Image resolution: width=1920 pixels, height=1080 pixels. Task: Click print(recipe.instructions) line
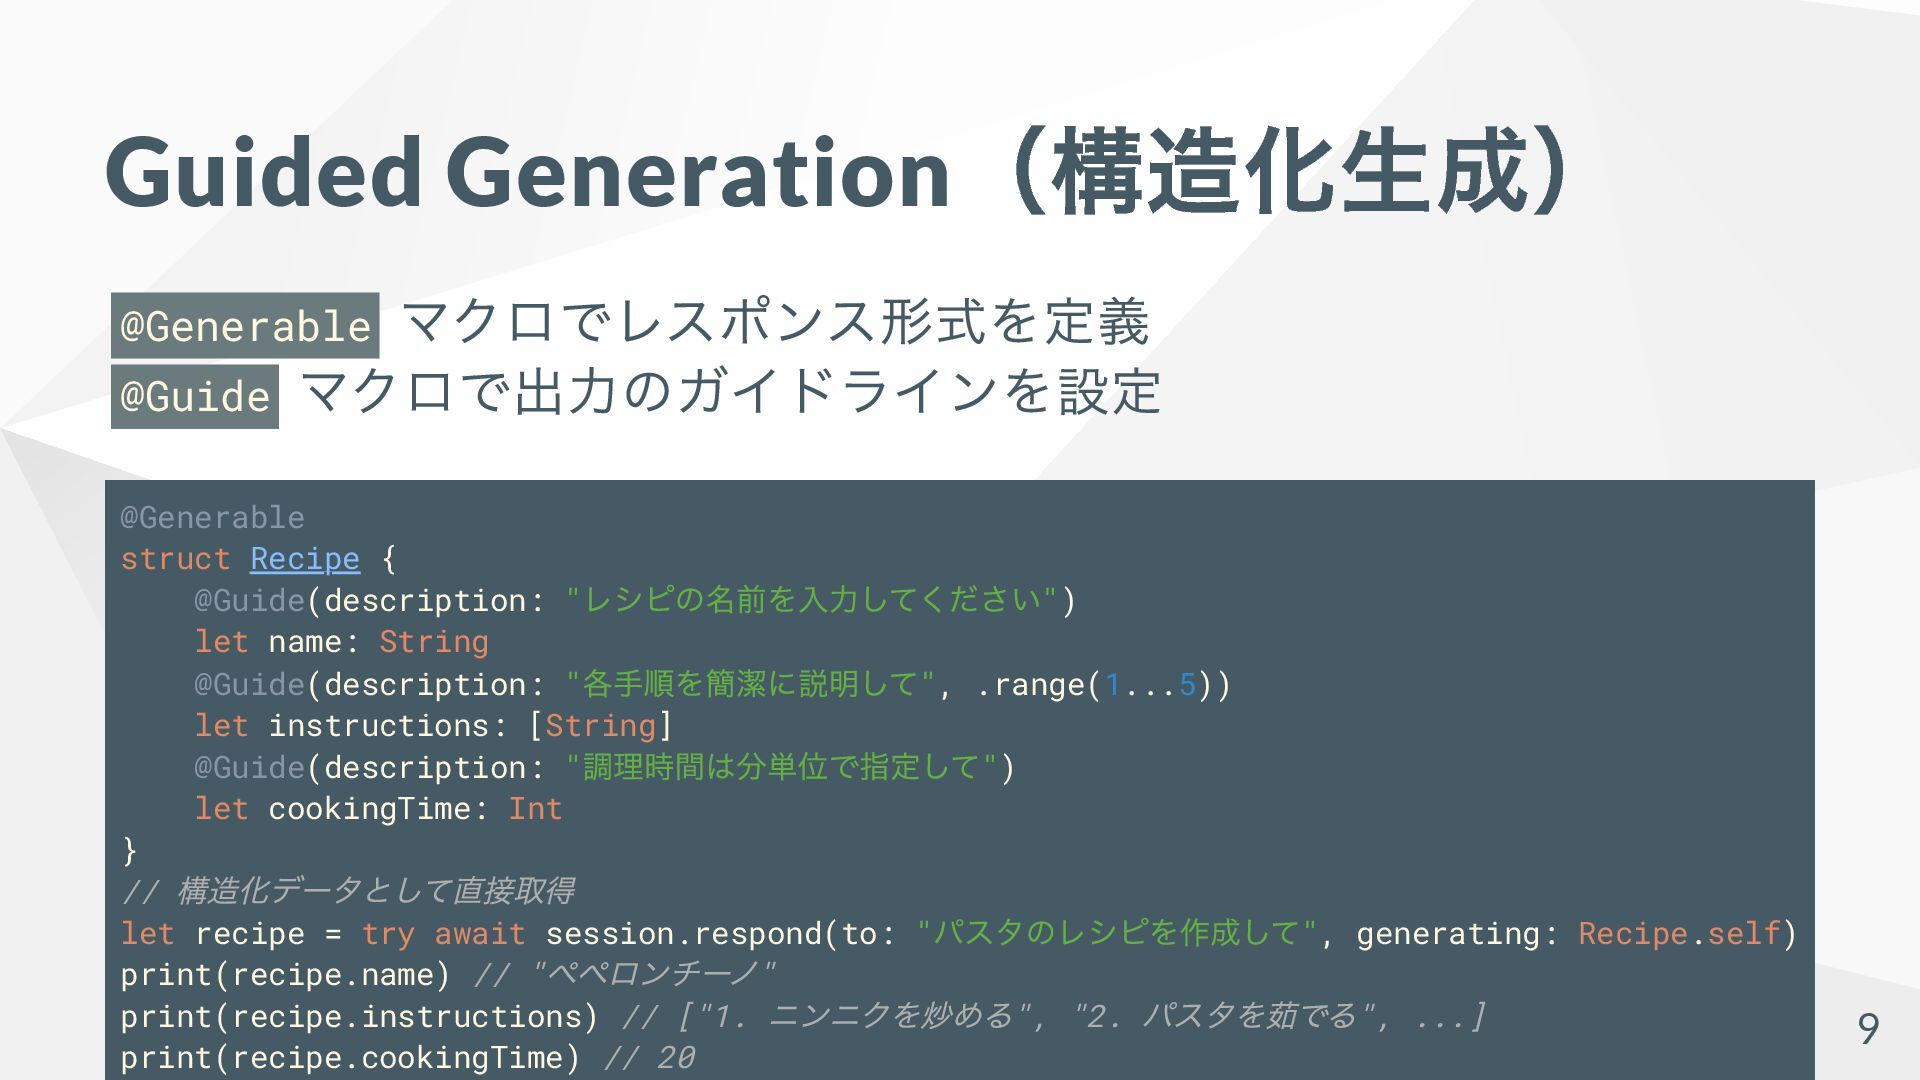tap(359, 1017)
